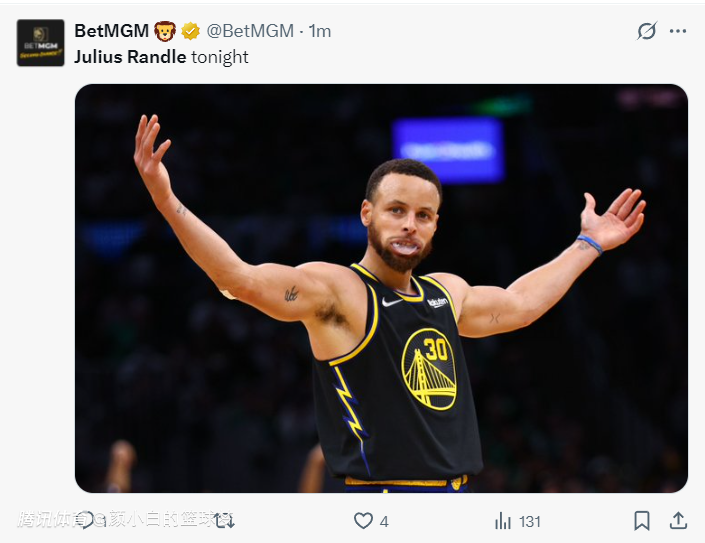Open the basketball player photo
Image resolution: width=705 pixels, height=543 pixels.
[x=381, y=288]
